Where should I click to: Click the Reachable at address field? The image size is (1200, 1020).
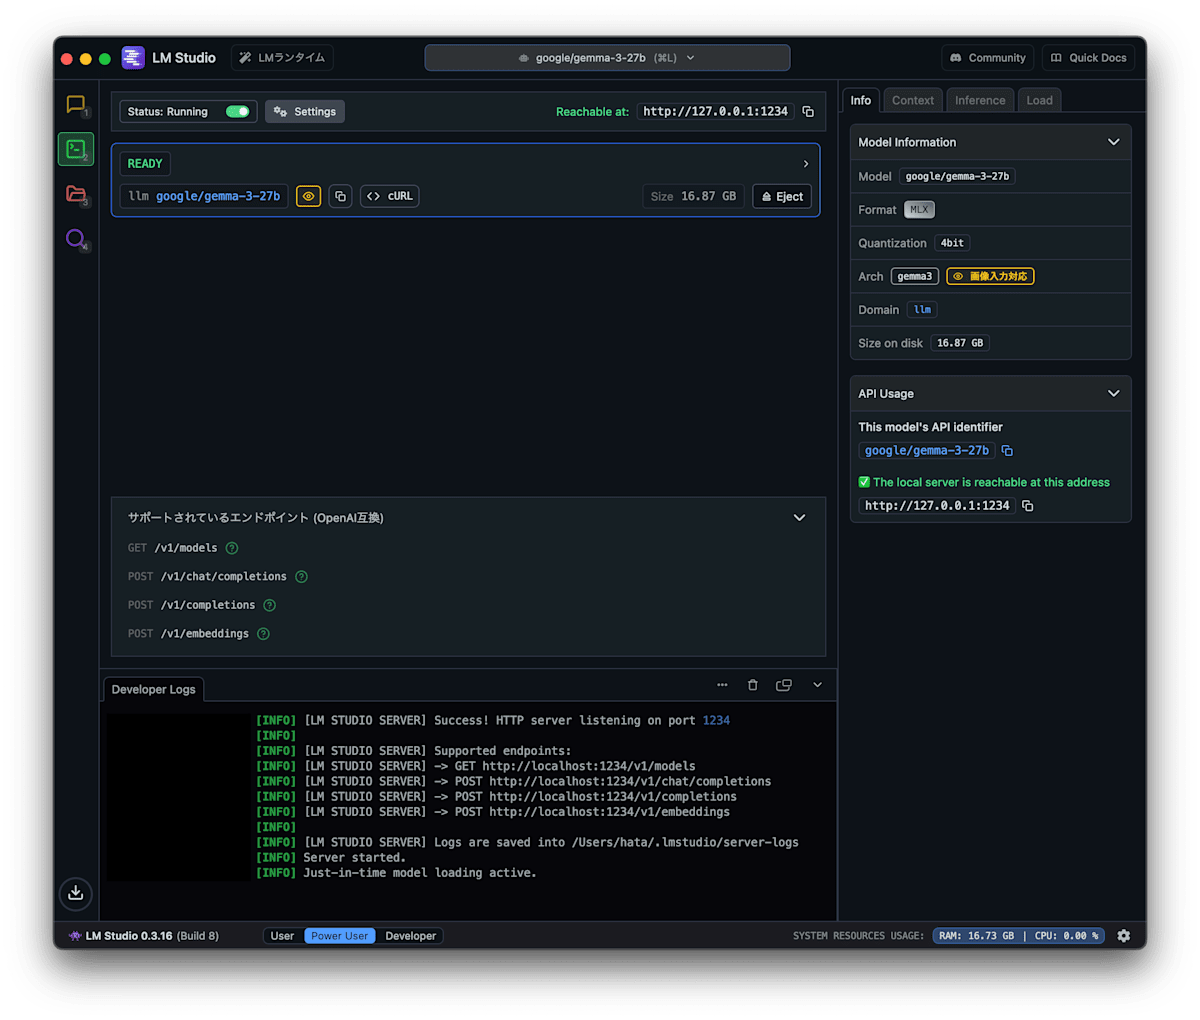coord(715,112)
